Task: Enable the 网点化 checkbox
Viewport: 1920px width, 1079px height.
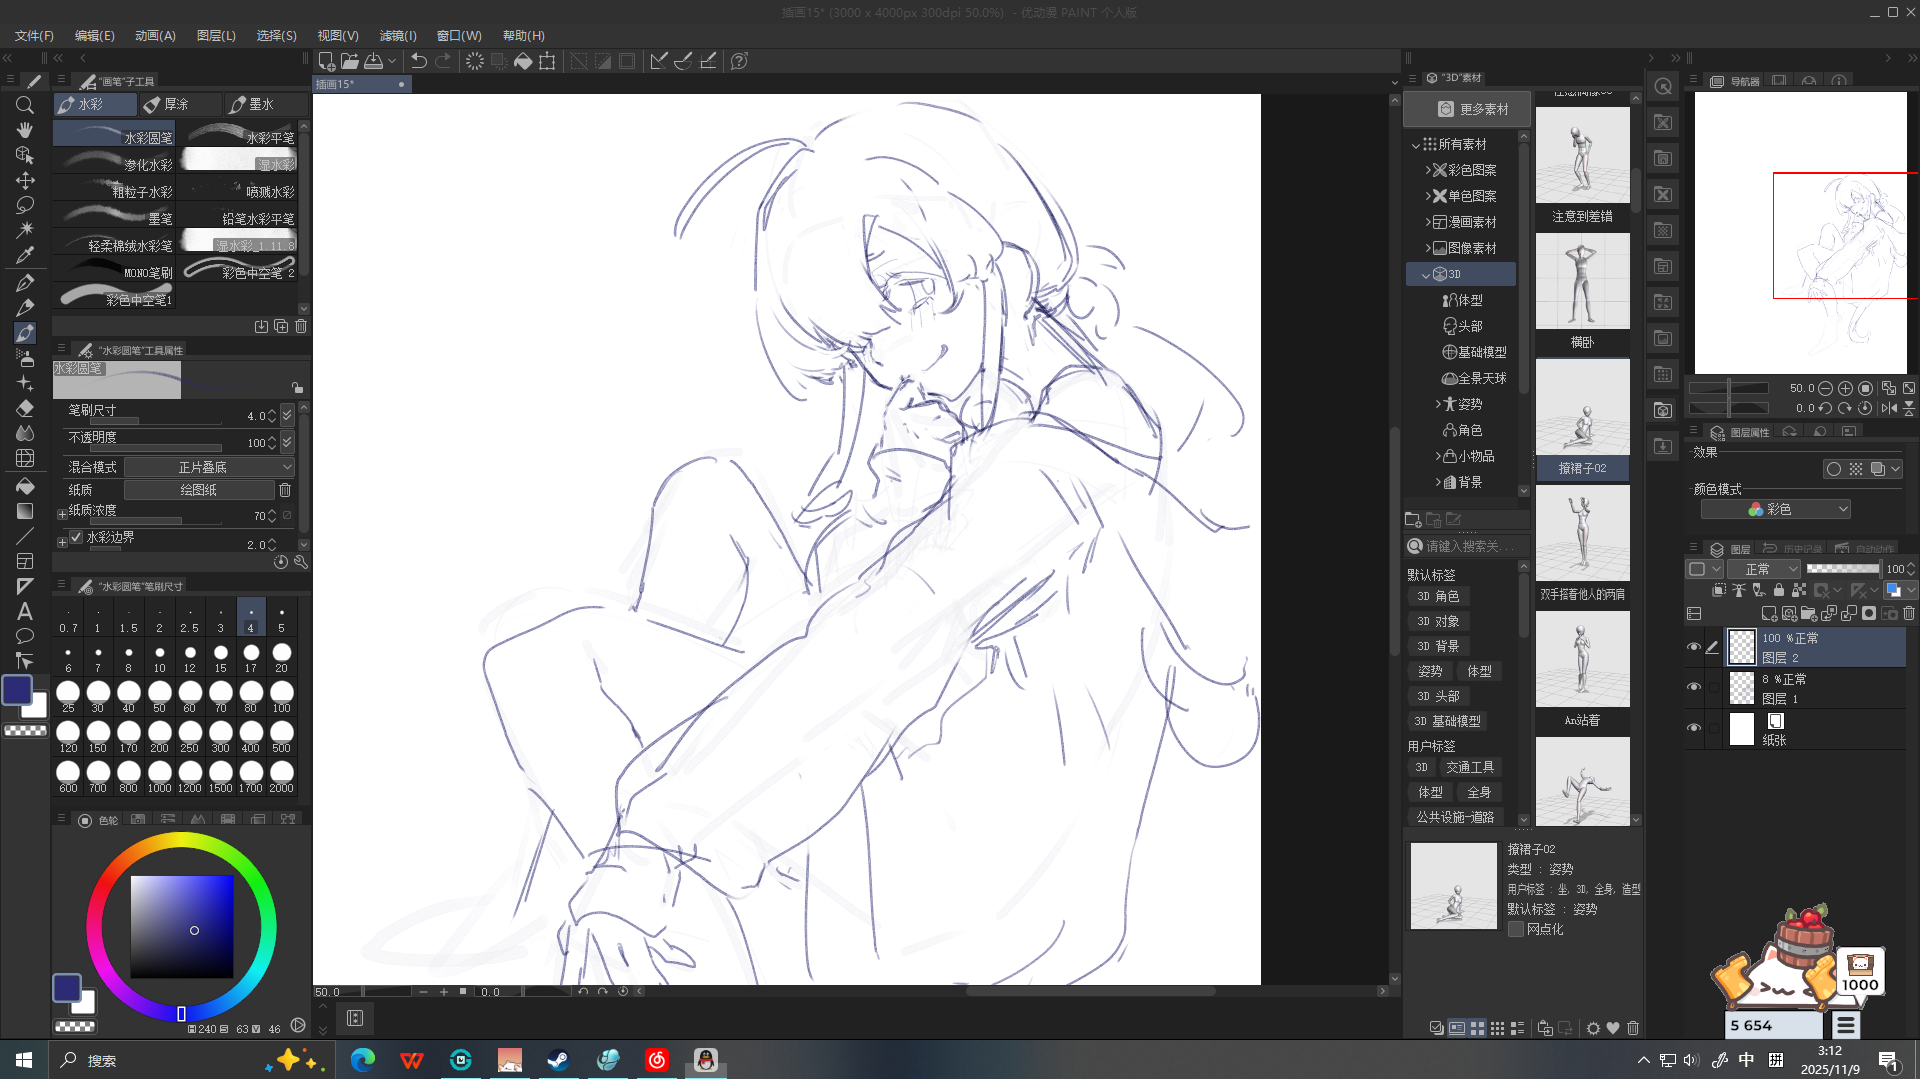Action: click(1516, 929)
